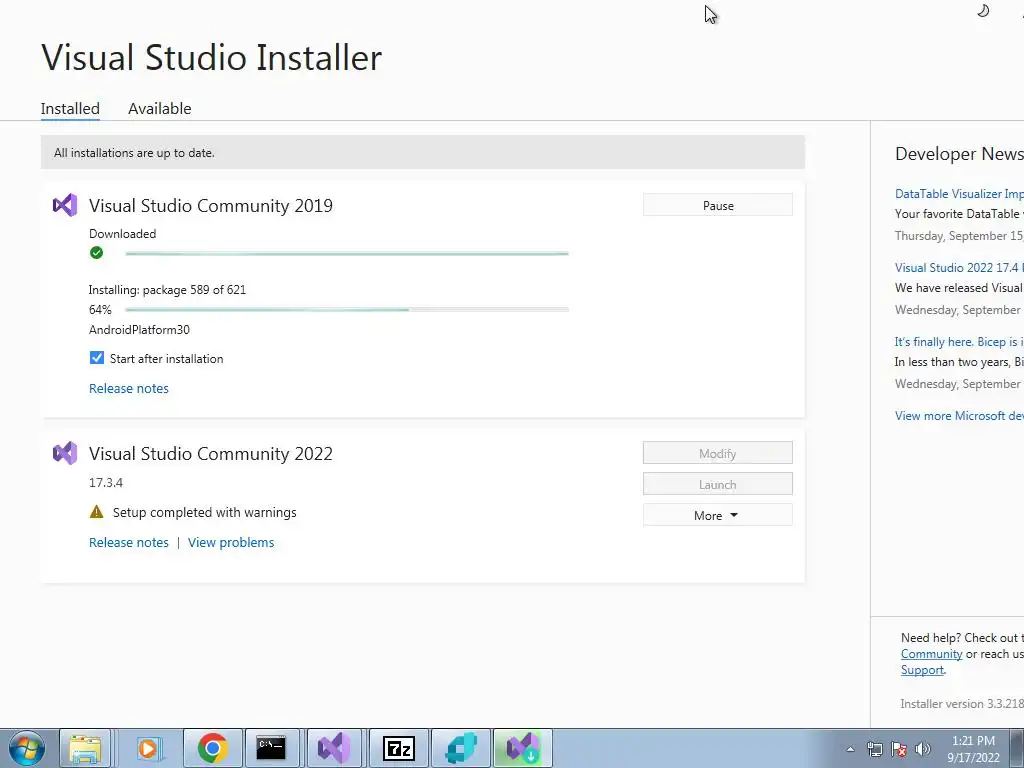Uncheck Start after installation checkbox
The image size is (1024, 768).
point(97,358)
